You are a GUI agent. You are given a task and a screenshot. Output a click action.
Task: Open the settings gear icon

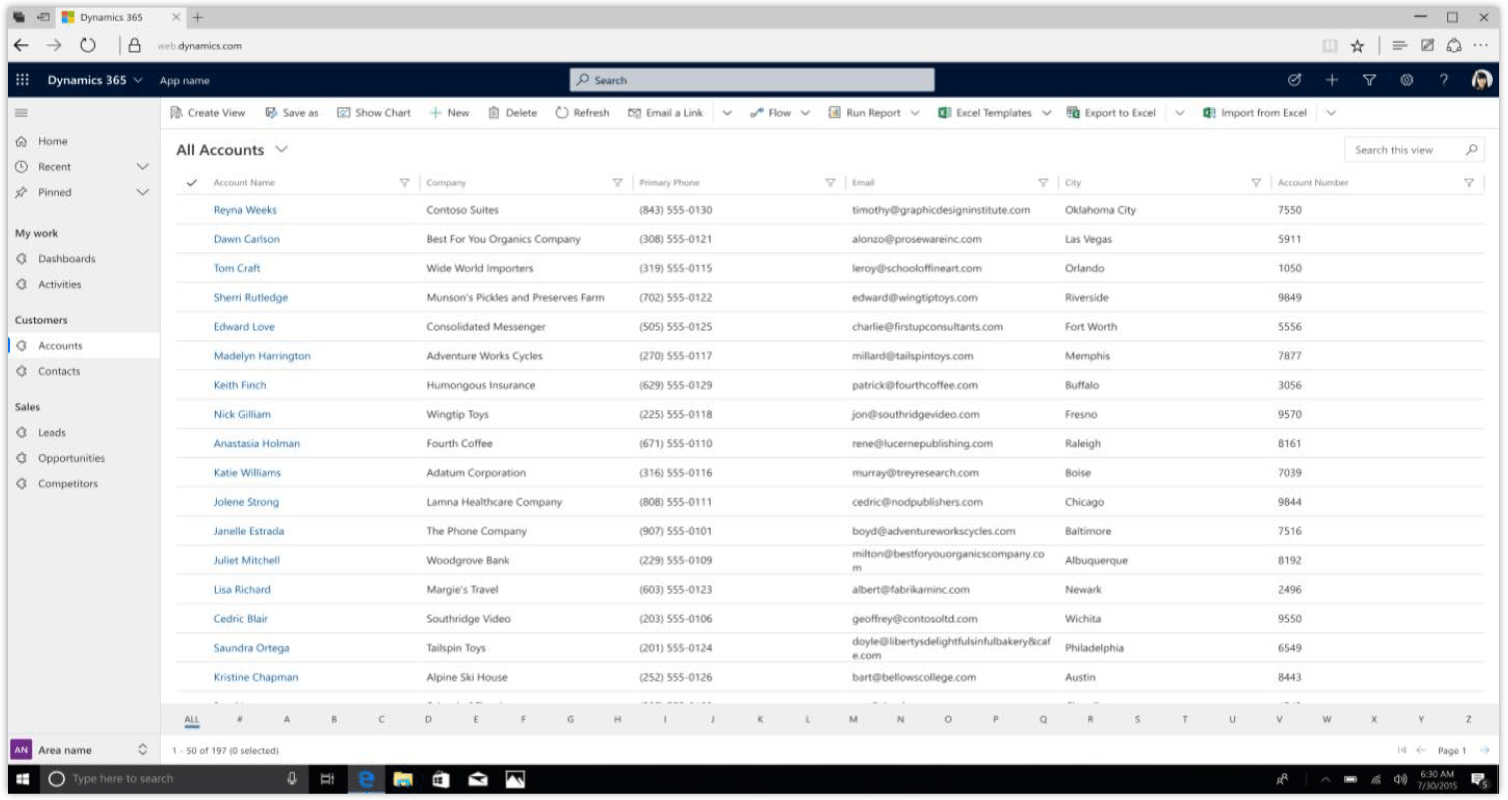click(1406, 80)
